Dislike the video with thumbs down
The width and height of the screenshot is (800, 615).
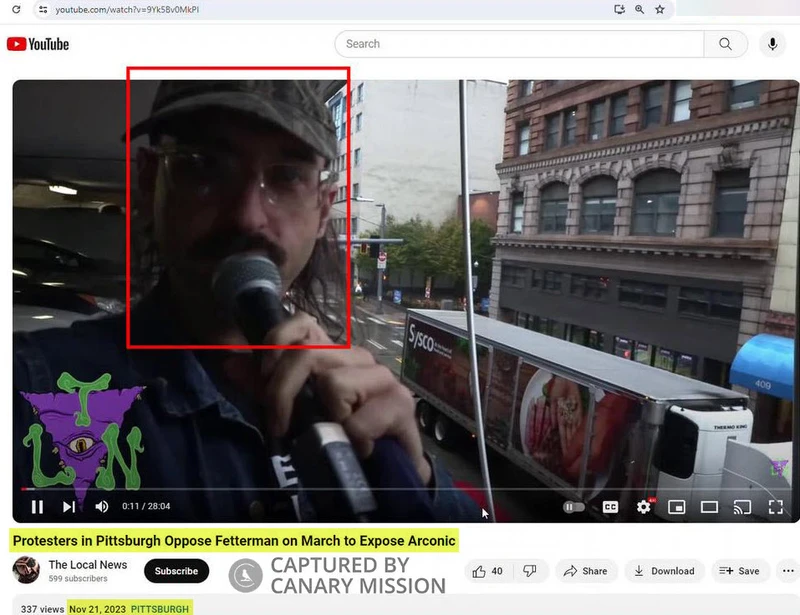(530, 571)
